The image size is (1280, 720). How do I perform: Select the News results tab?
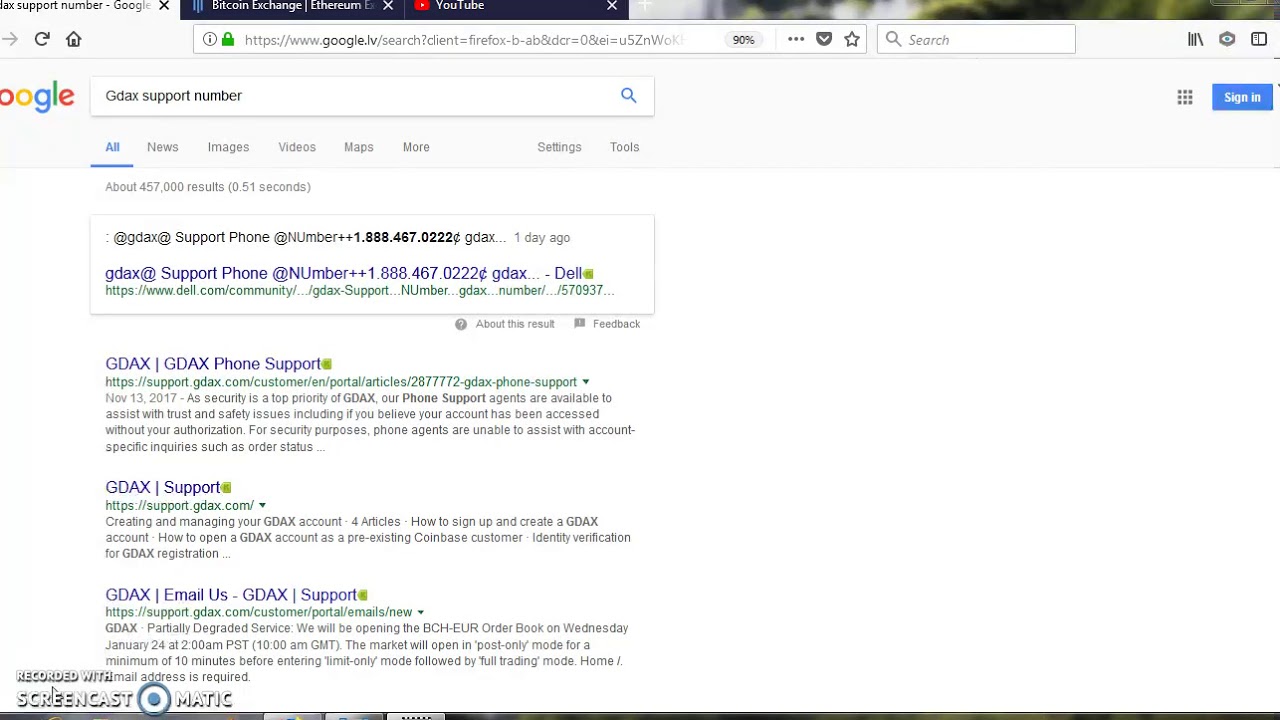[x=163, y=147]
